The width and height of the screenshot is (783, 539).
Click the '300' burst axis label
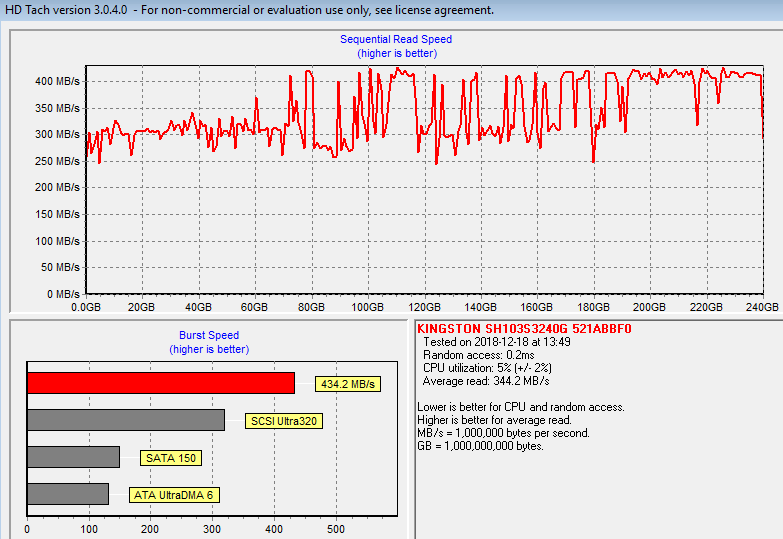[212, 529]
